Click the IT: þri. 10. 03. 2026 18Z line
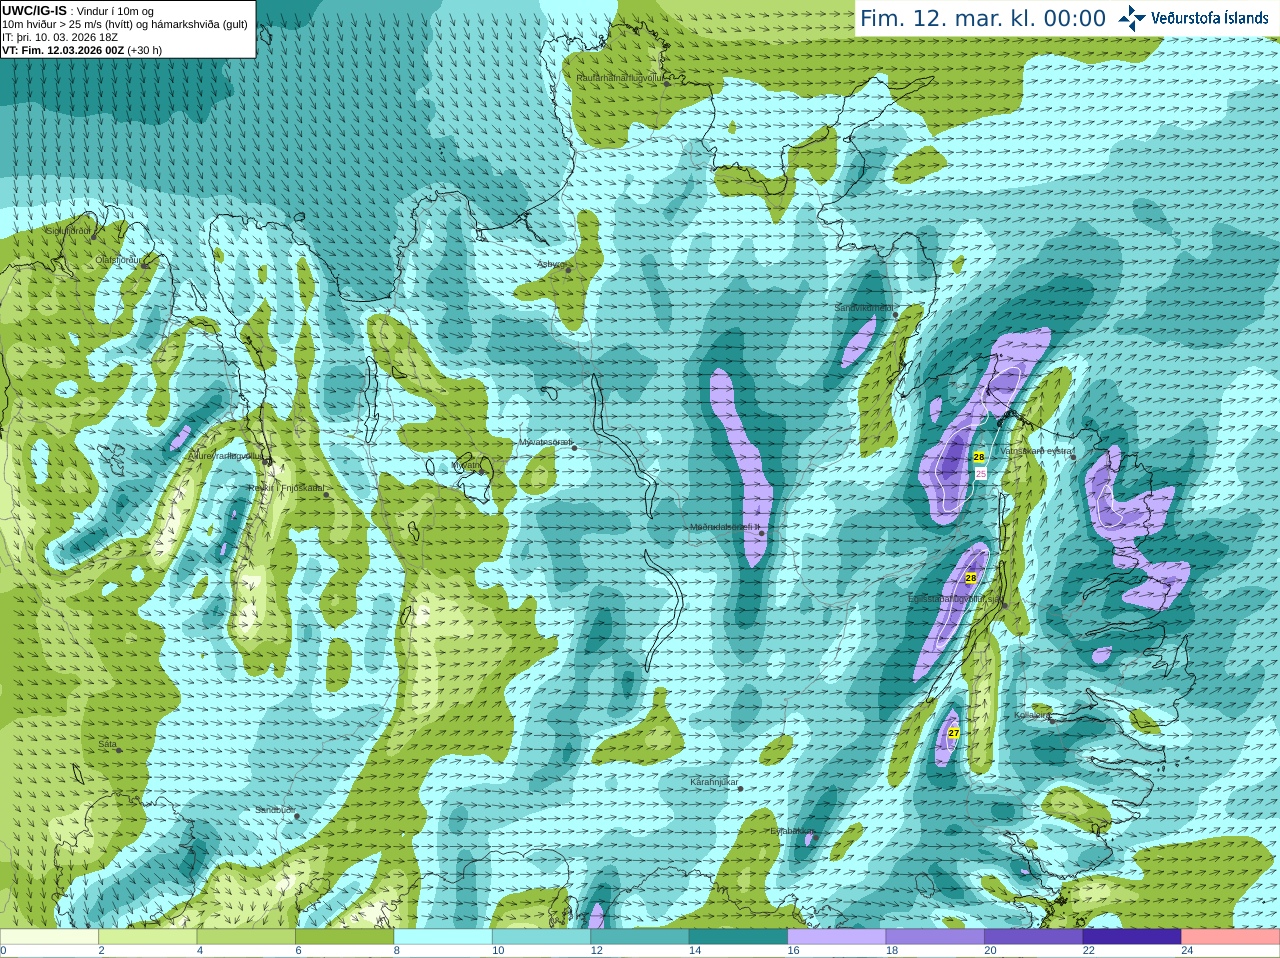The height and width of the screenshot is (958, 1280). point(60,37)
